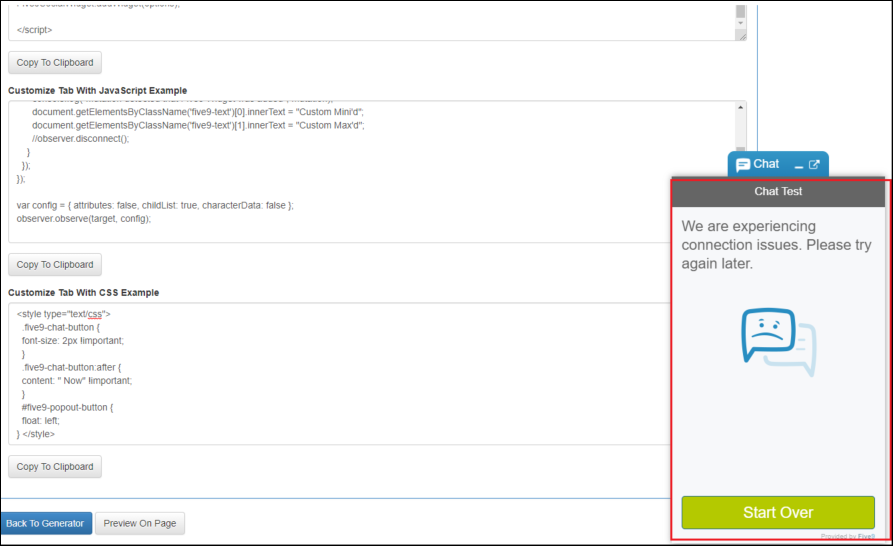The height and width of the screenshot is (546, 893).
Task: Copy the JavaScript example to clipboard
Action: click(55, 265)
